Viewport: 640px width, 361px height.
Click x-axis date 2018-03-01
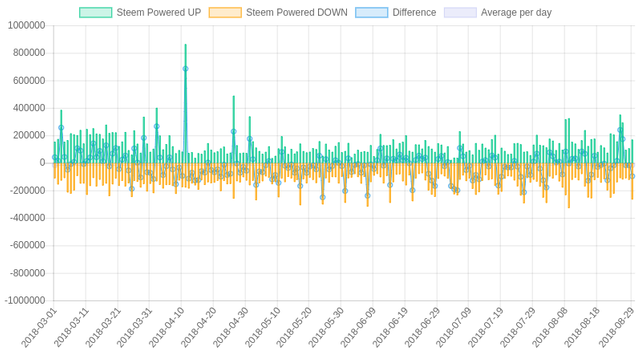click(x=38, y=328)
